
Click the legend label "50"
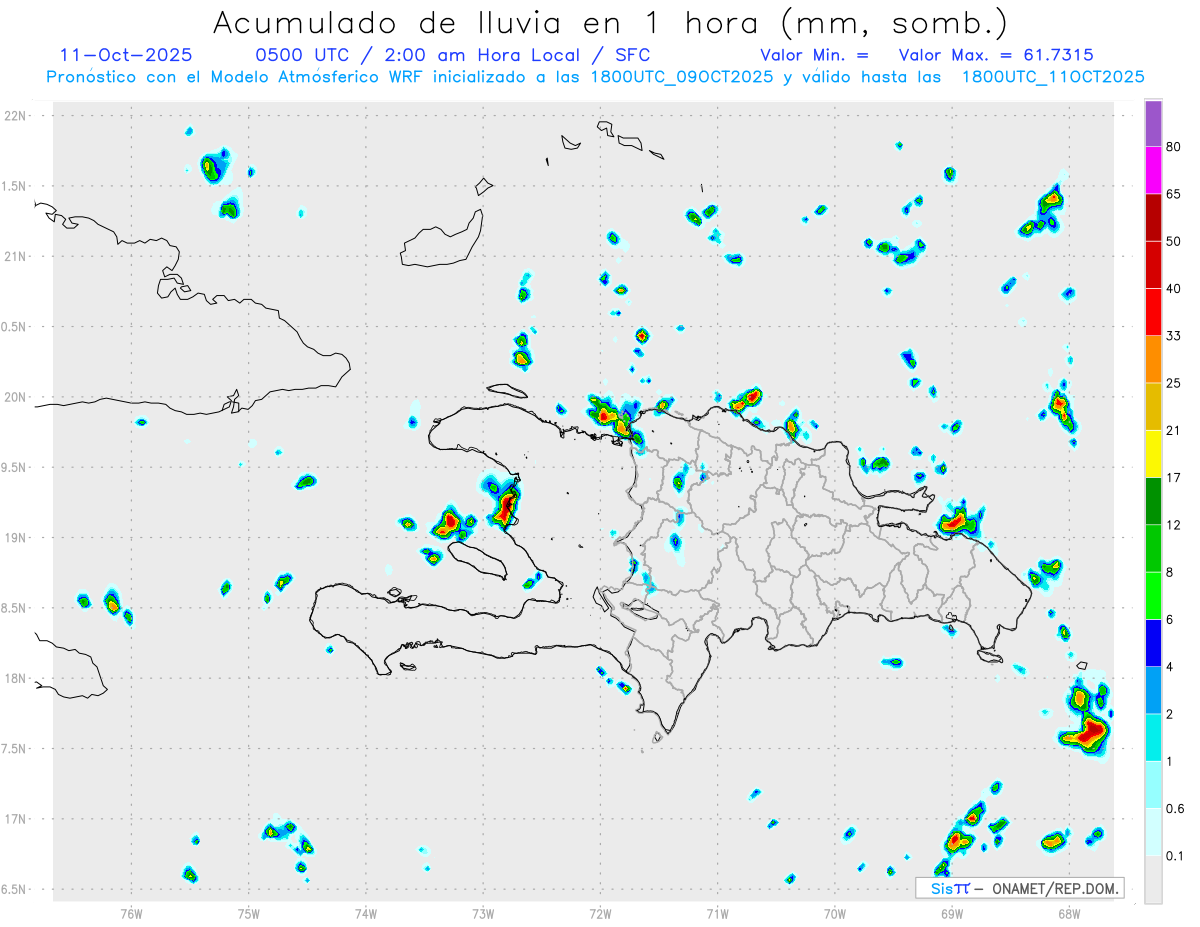(1174, 241)
